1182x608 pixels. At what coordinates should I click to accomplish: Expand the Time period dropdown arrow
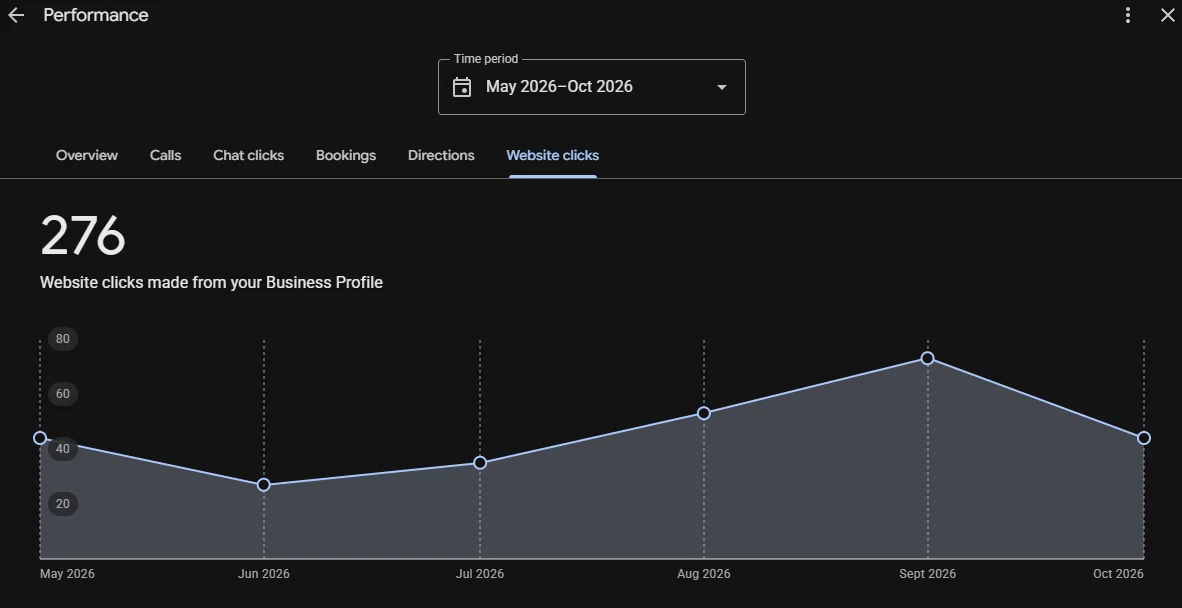point(721,87)
